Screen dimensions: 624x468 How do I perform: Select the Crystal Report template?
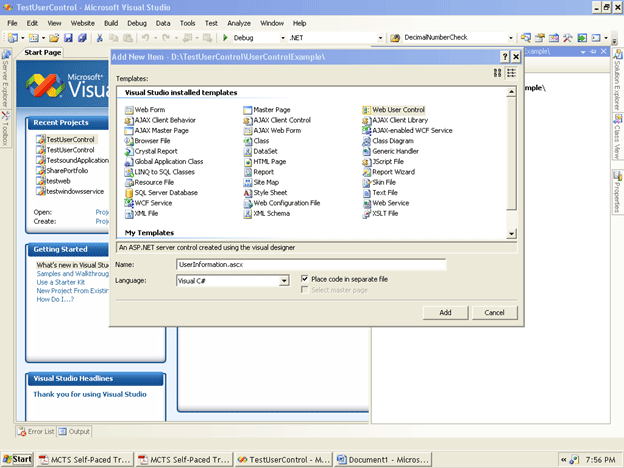pyautogui.click(x=151, y=151)
